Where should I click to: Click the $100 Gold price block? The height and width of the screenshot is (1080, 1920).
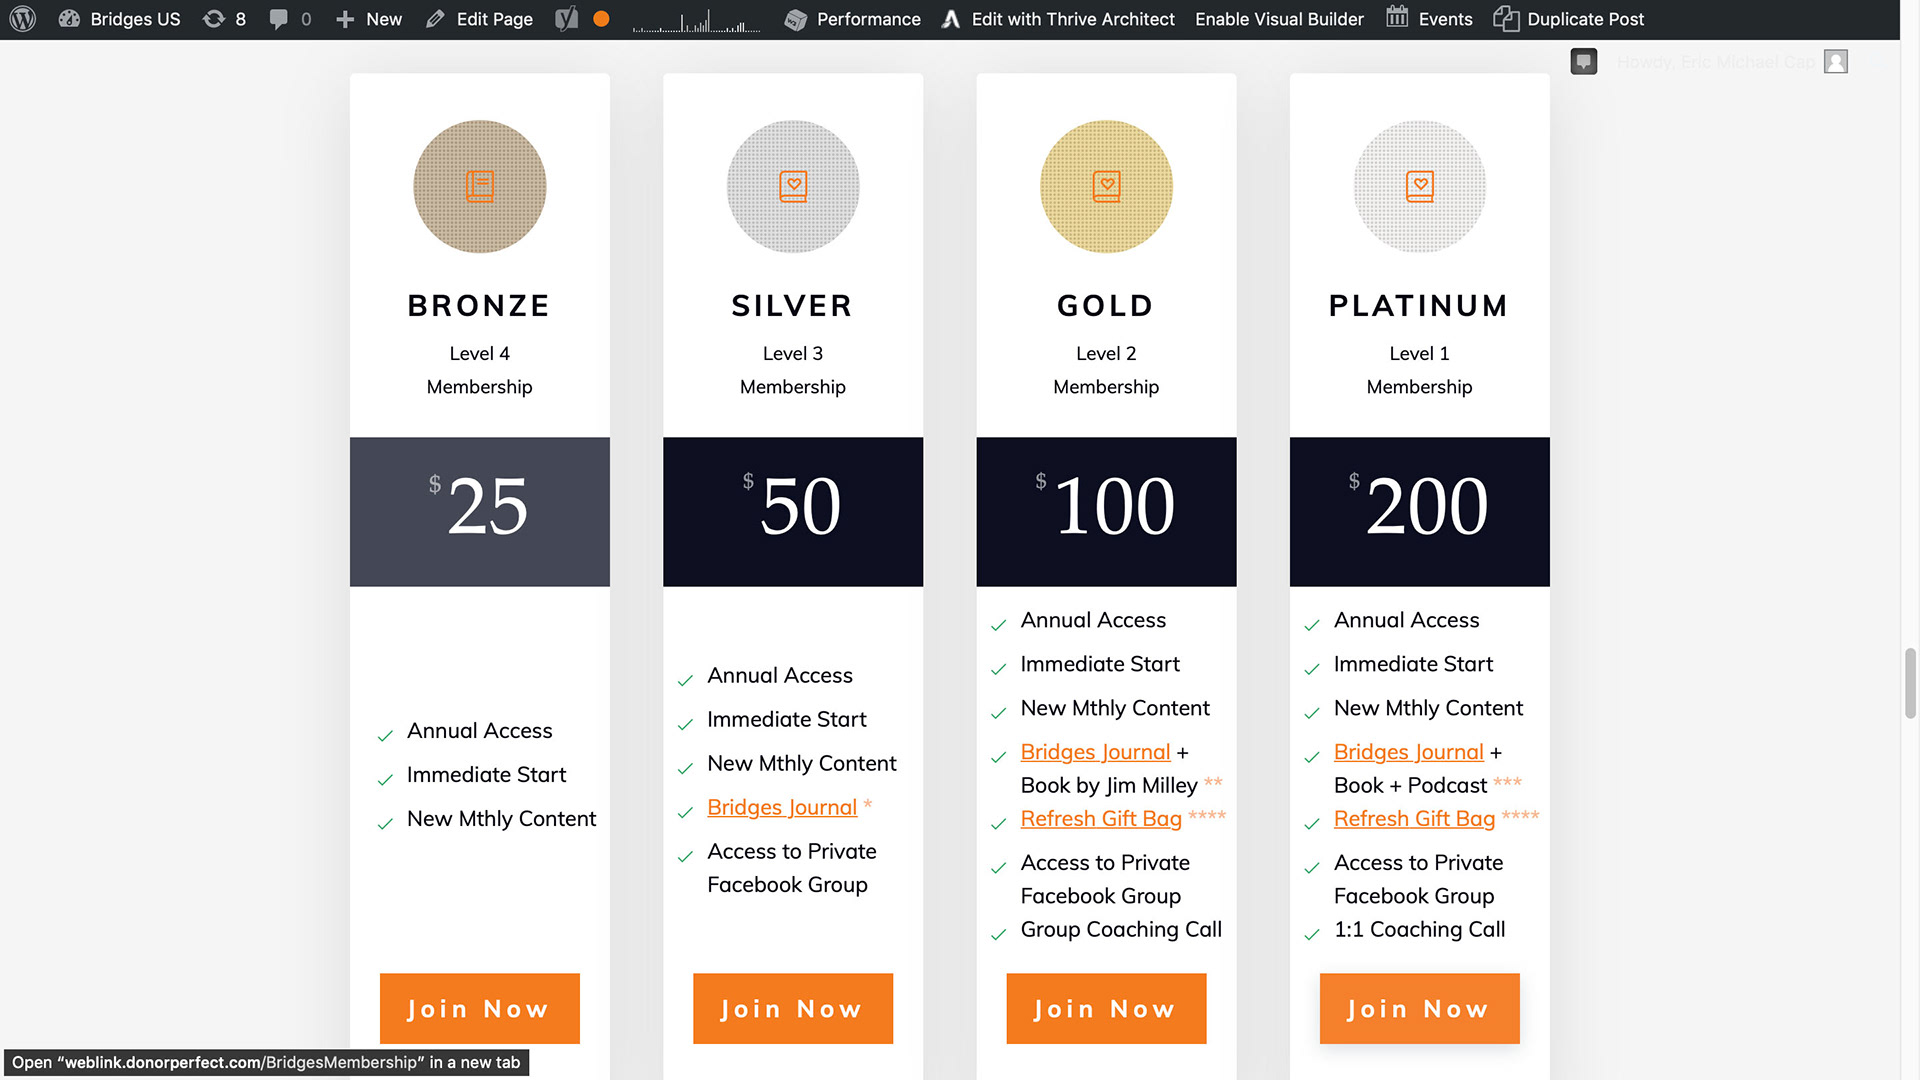coord(1106,512)
